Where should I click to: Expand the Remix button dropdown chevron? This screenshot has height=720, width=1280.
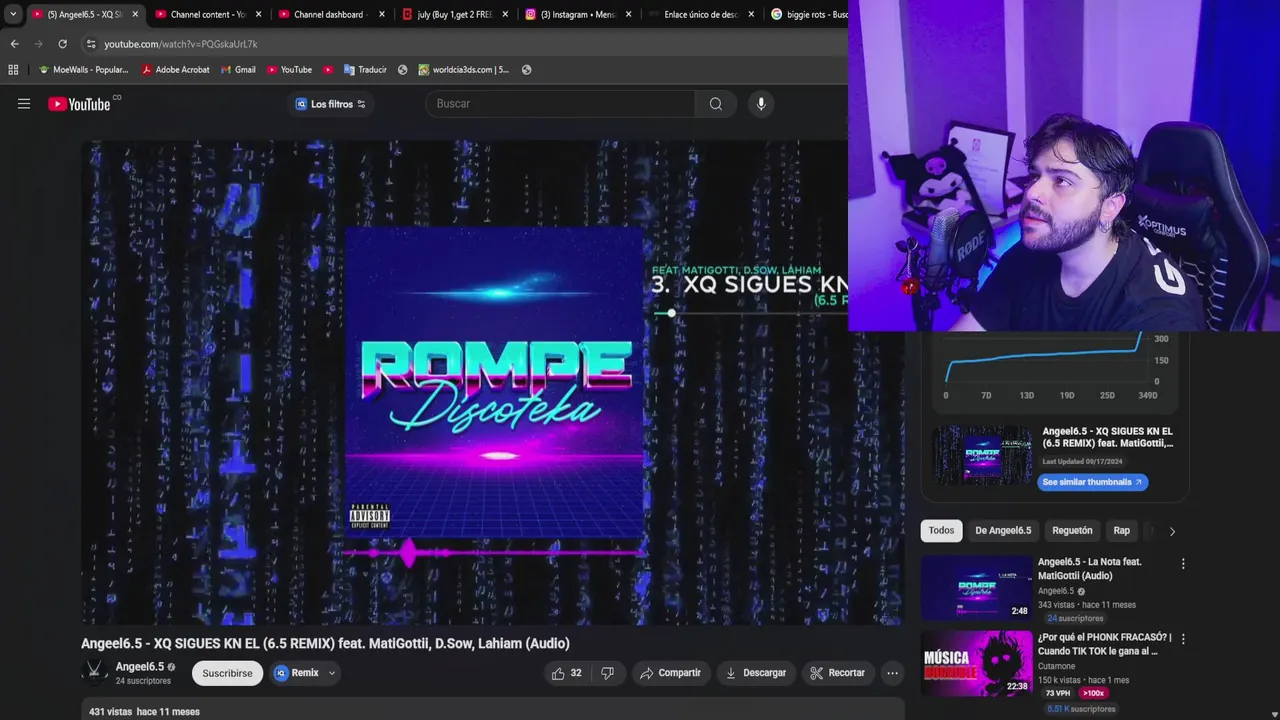tap(332, 673)
